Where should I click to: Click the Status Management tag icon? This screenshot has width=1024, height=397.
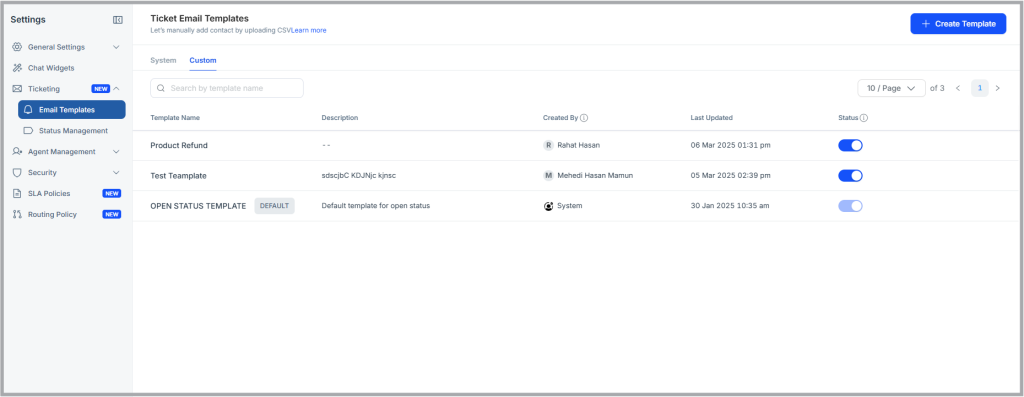[28, 131]
